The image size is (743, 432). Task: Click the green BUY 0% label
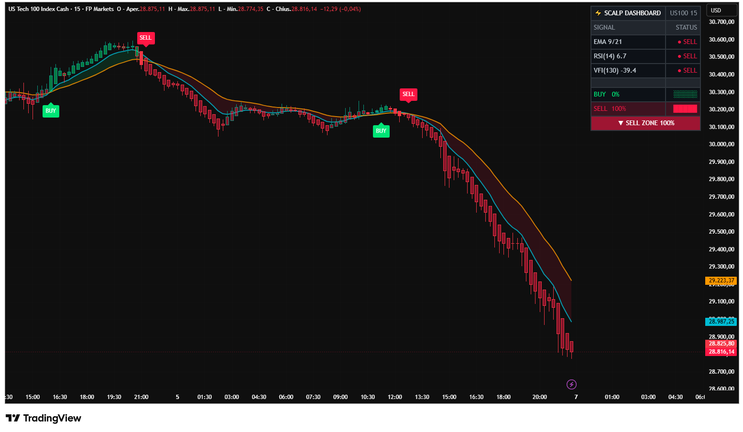point(606,94)
